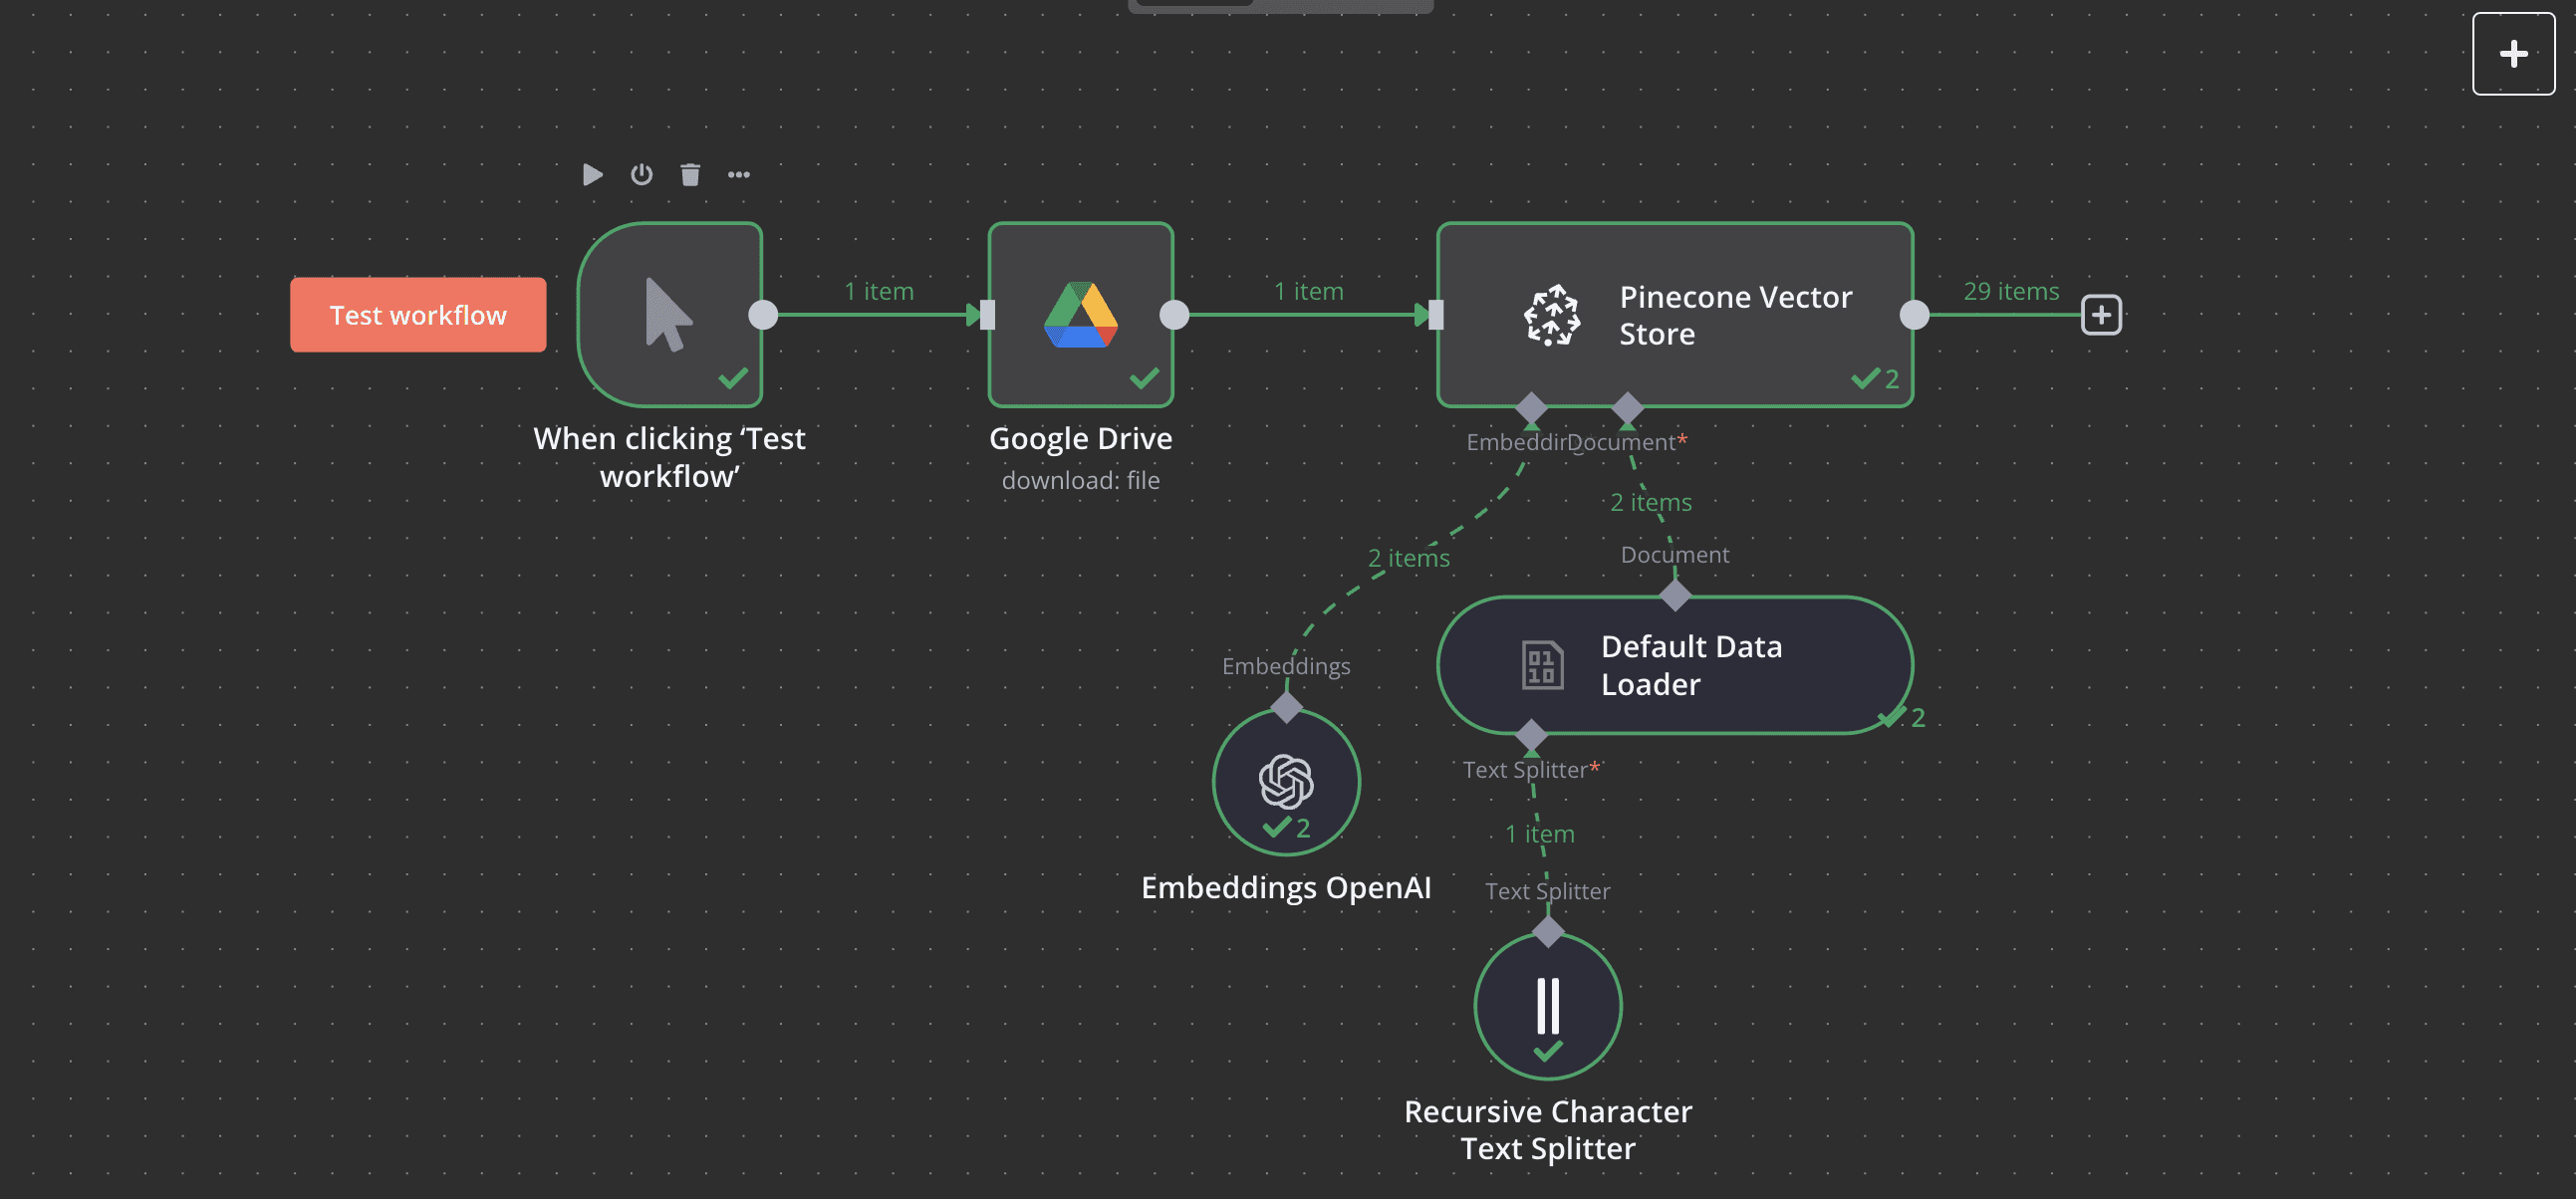Click the Pinecone Document diamond connector
This screenshot has height=1199, width=2576.
point(1628,408)
